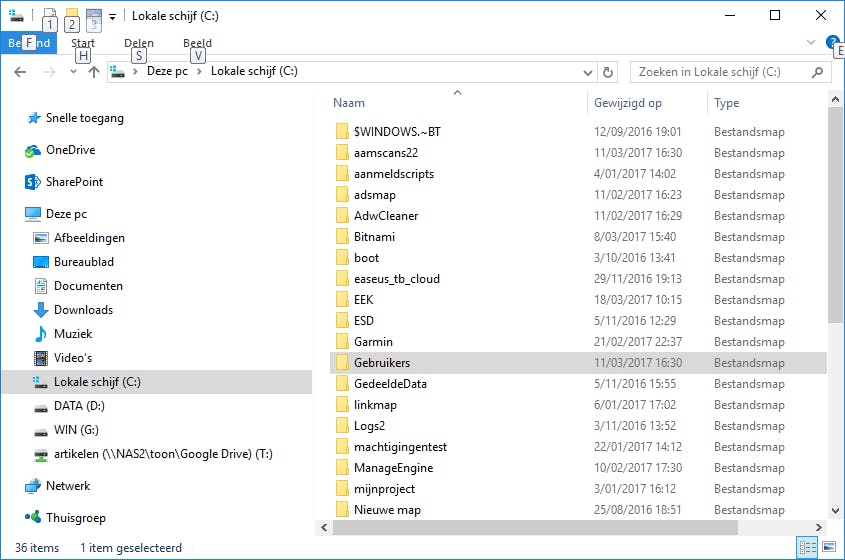This screenshot has height=560, width=845.
Task: Open the Start ribbon tab
Action: click(83, 43)
